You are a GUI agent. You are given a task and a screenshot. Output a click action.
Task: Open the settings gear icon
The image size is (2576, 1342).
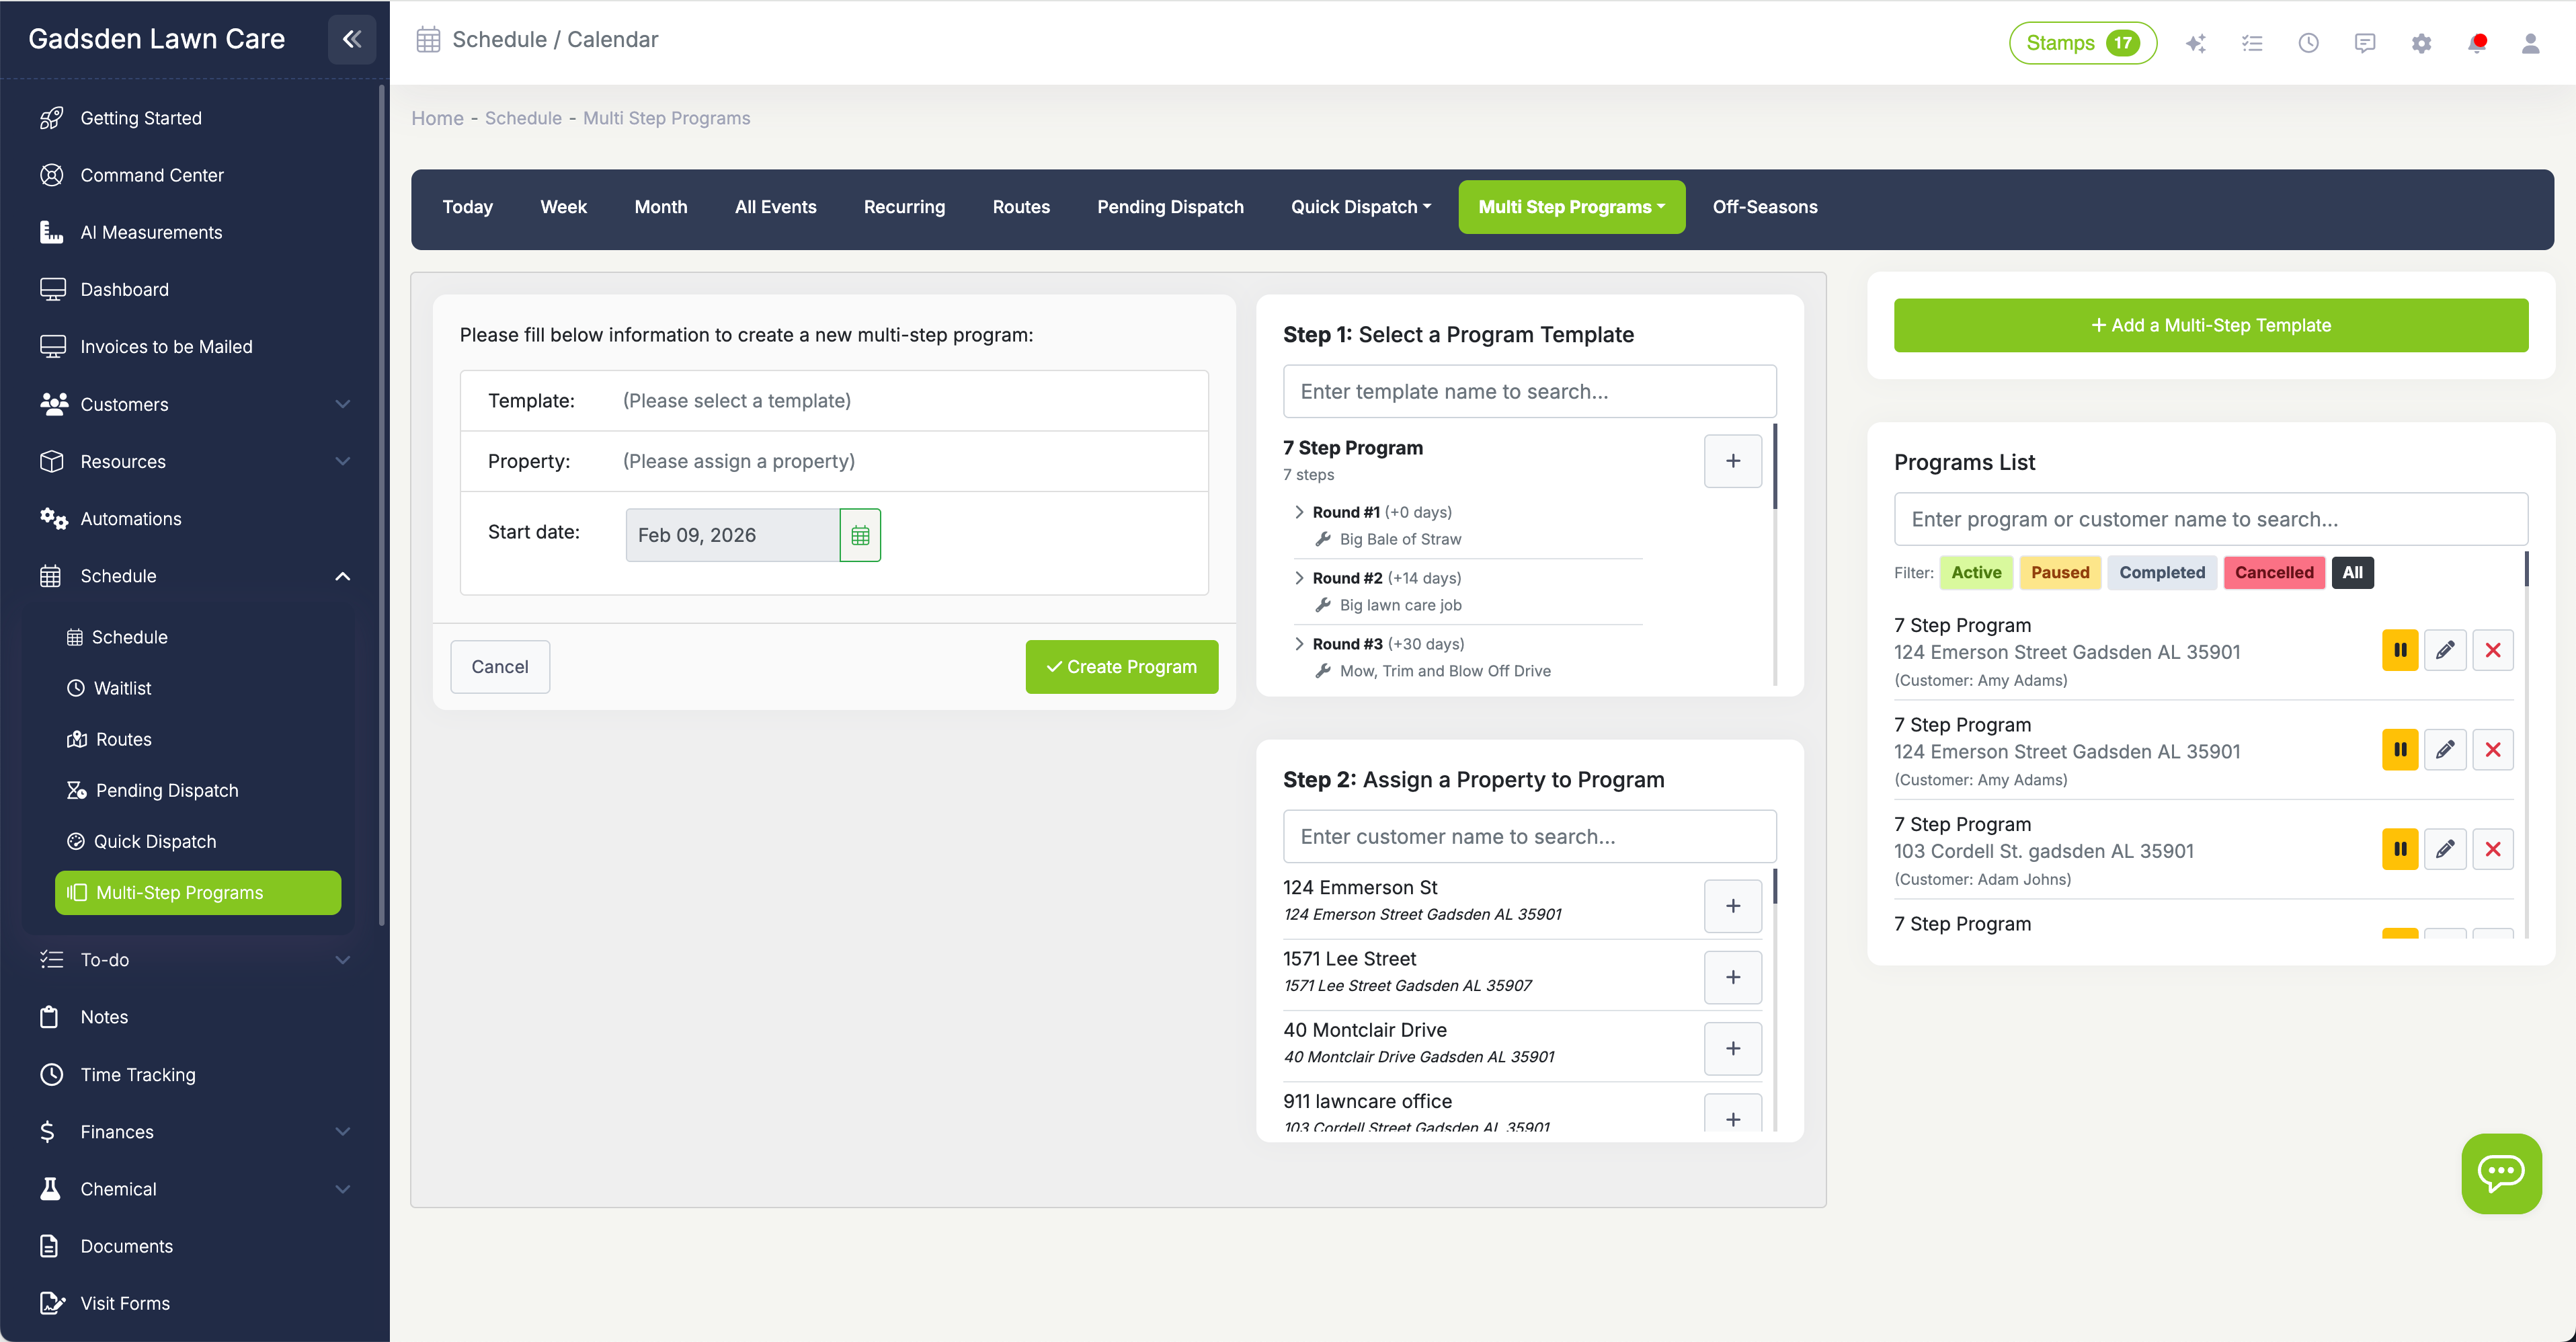(2422, 43)
